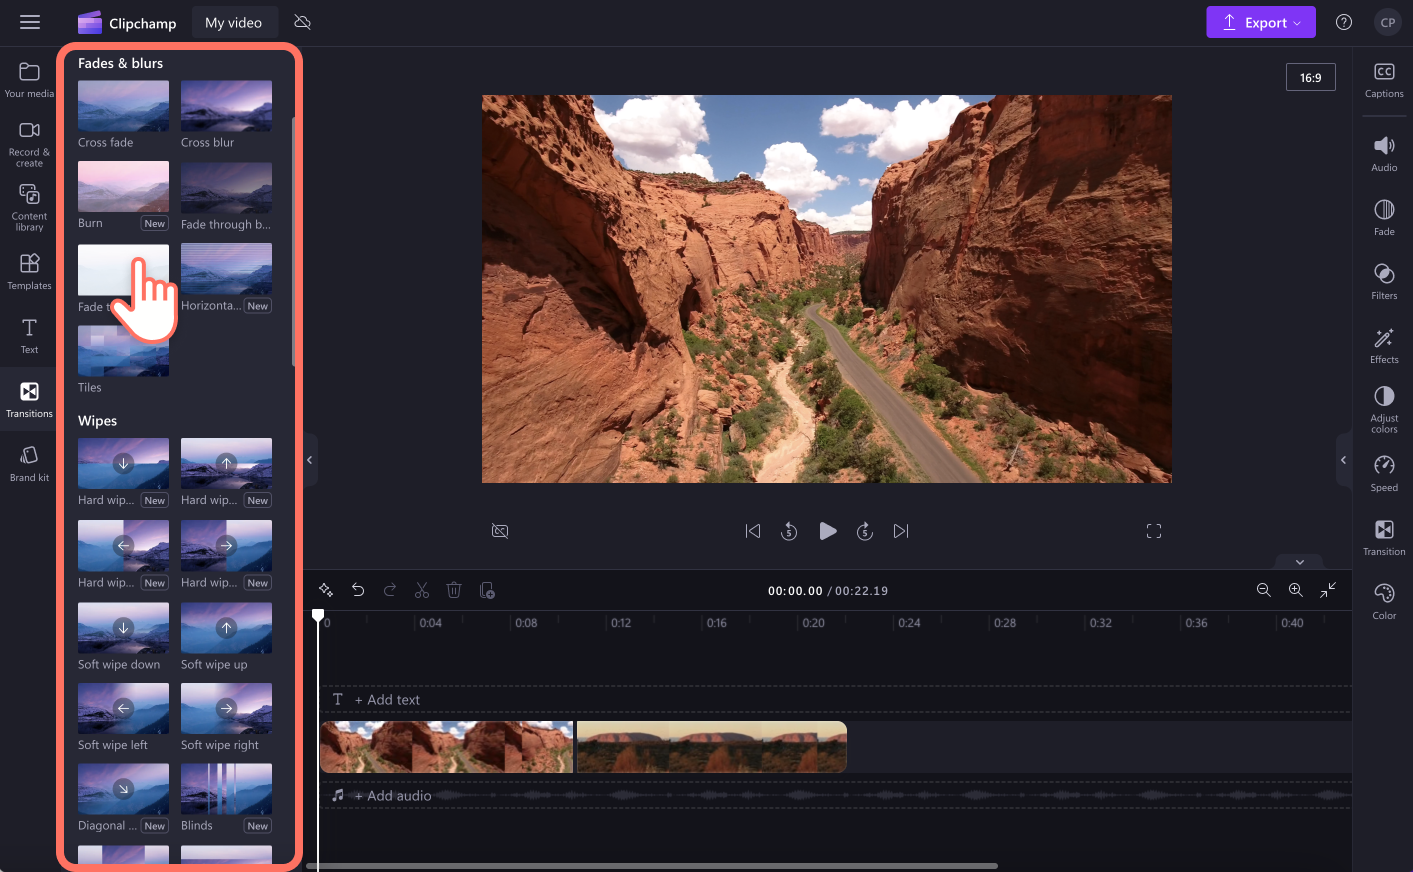Rewind 5 seconds
This screenshot has width=1413, height=872.
789,531
